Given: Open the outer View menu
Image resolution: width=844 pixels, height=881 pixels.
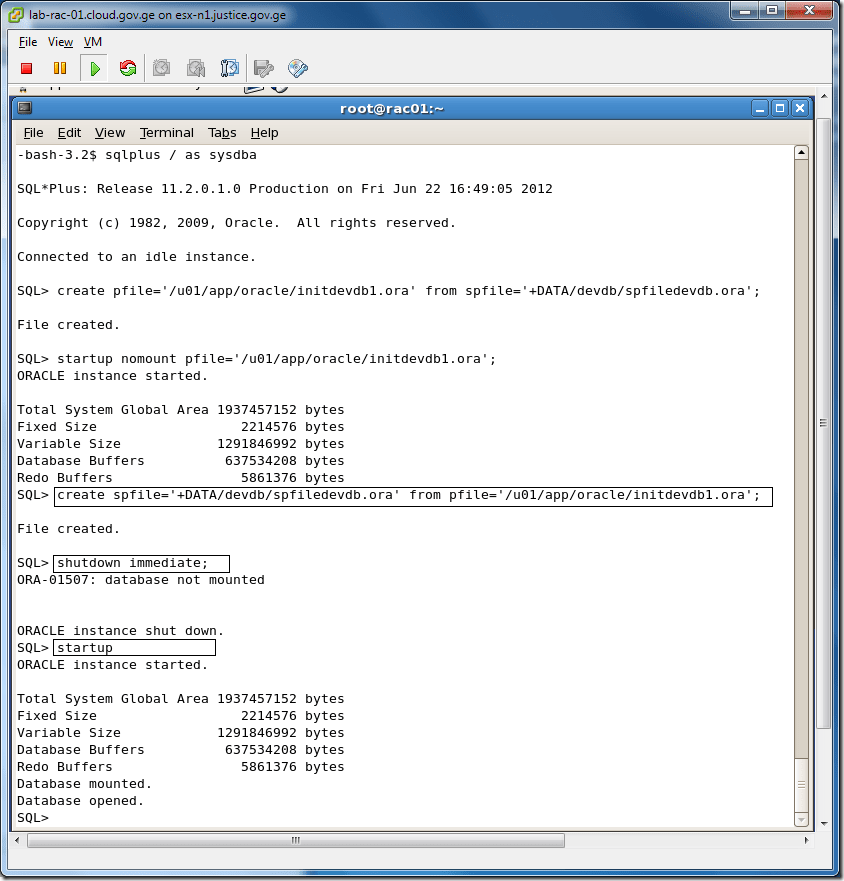Looking at the screenshot, I should [x=60, y=42].
